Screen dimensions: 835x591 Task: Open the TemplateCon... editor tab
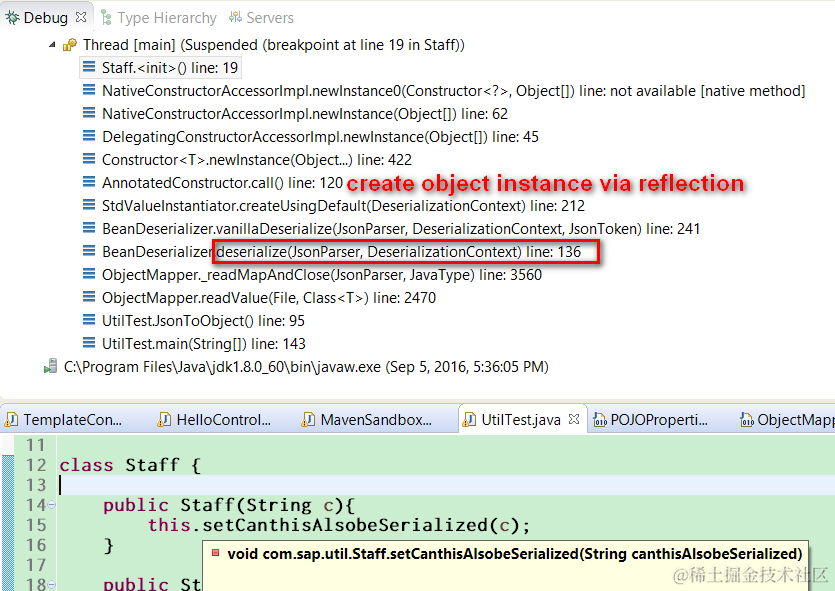click(x=64, y=420)
